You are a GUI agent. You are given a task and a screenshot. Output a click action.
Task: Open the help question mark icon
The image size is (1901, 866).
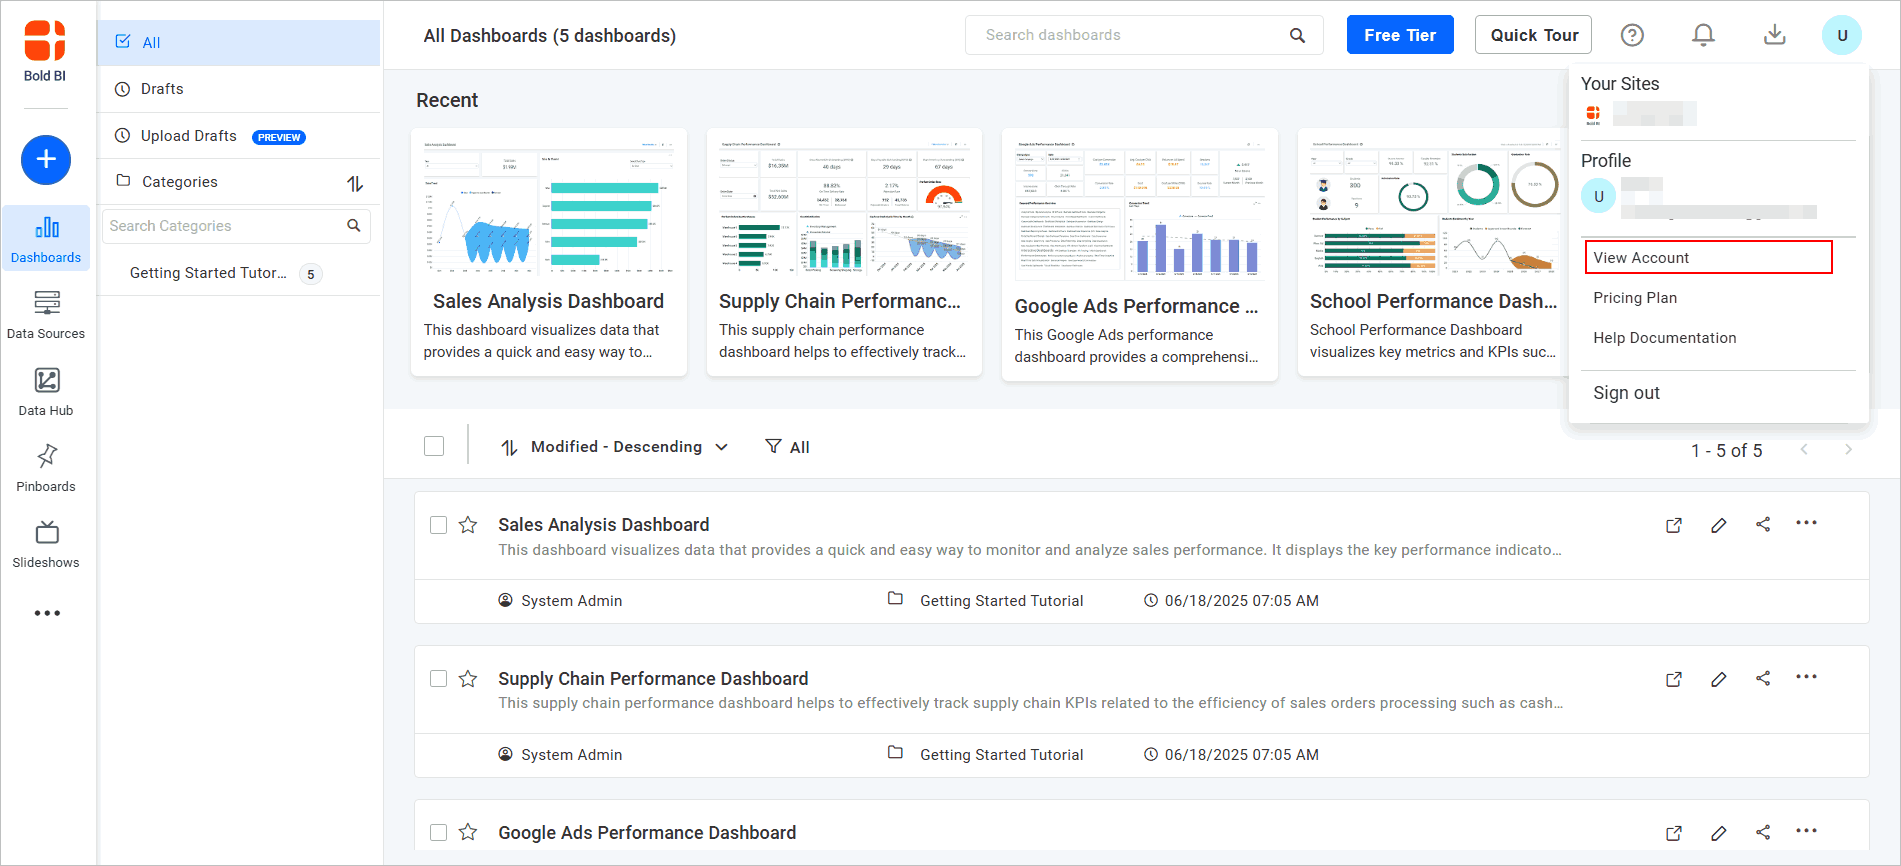tap(1632, 35)
